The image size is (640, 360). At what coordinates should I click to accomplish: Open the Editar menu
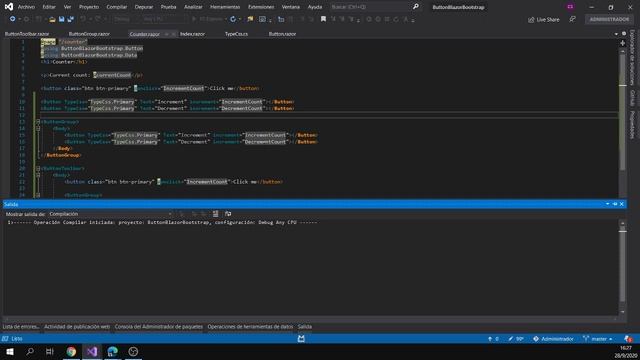pos(49,7)
